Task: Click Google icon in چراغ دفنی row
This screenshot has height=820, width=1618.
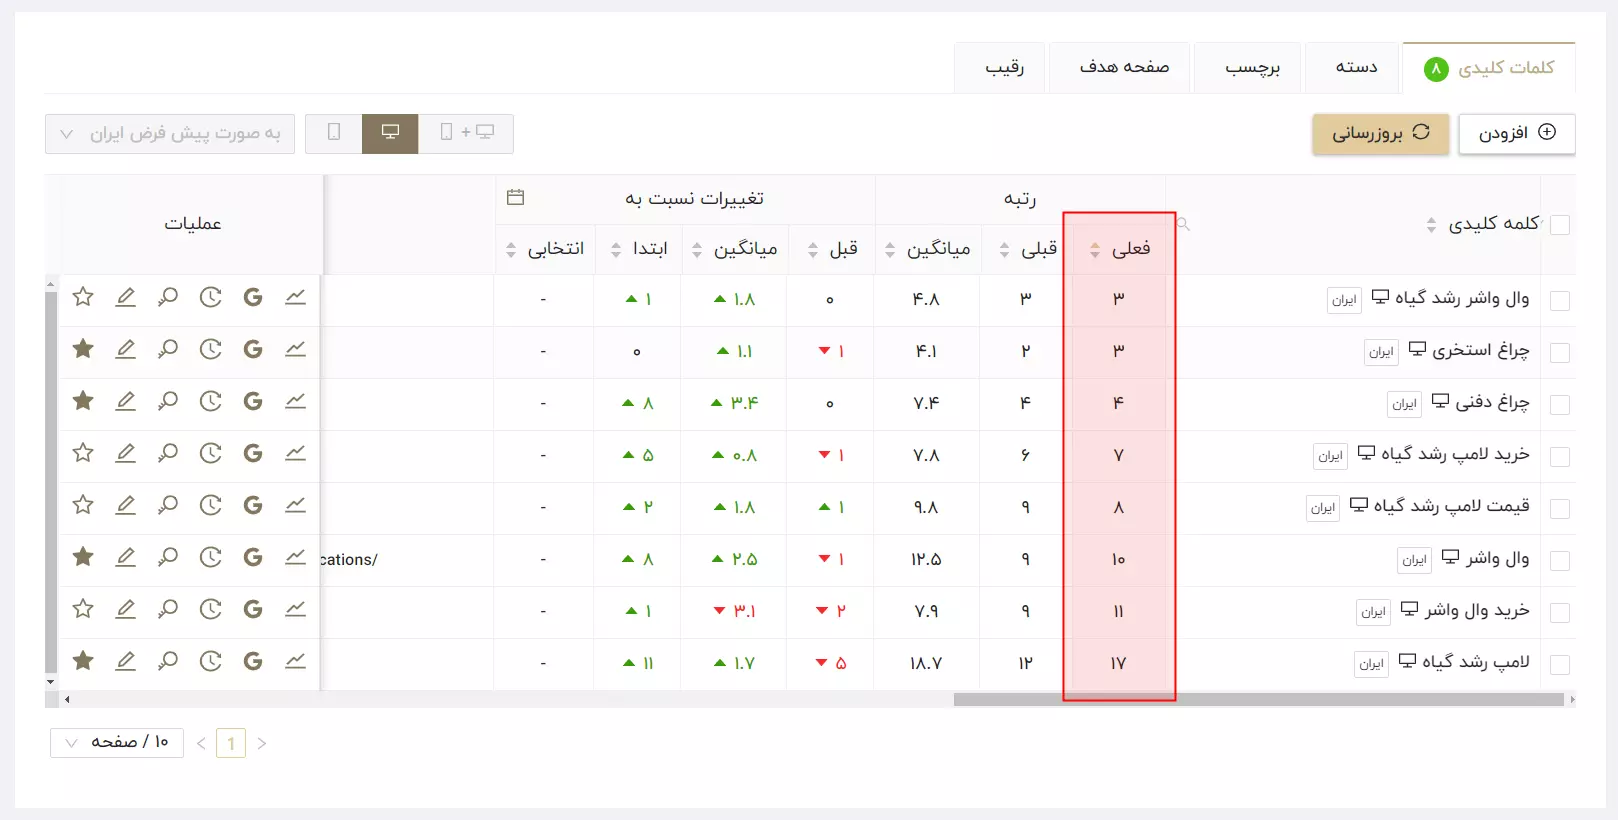Action: tap(253, 401)
